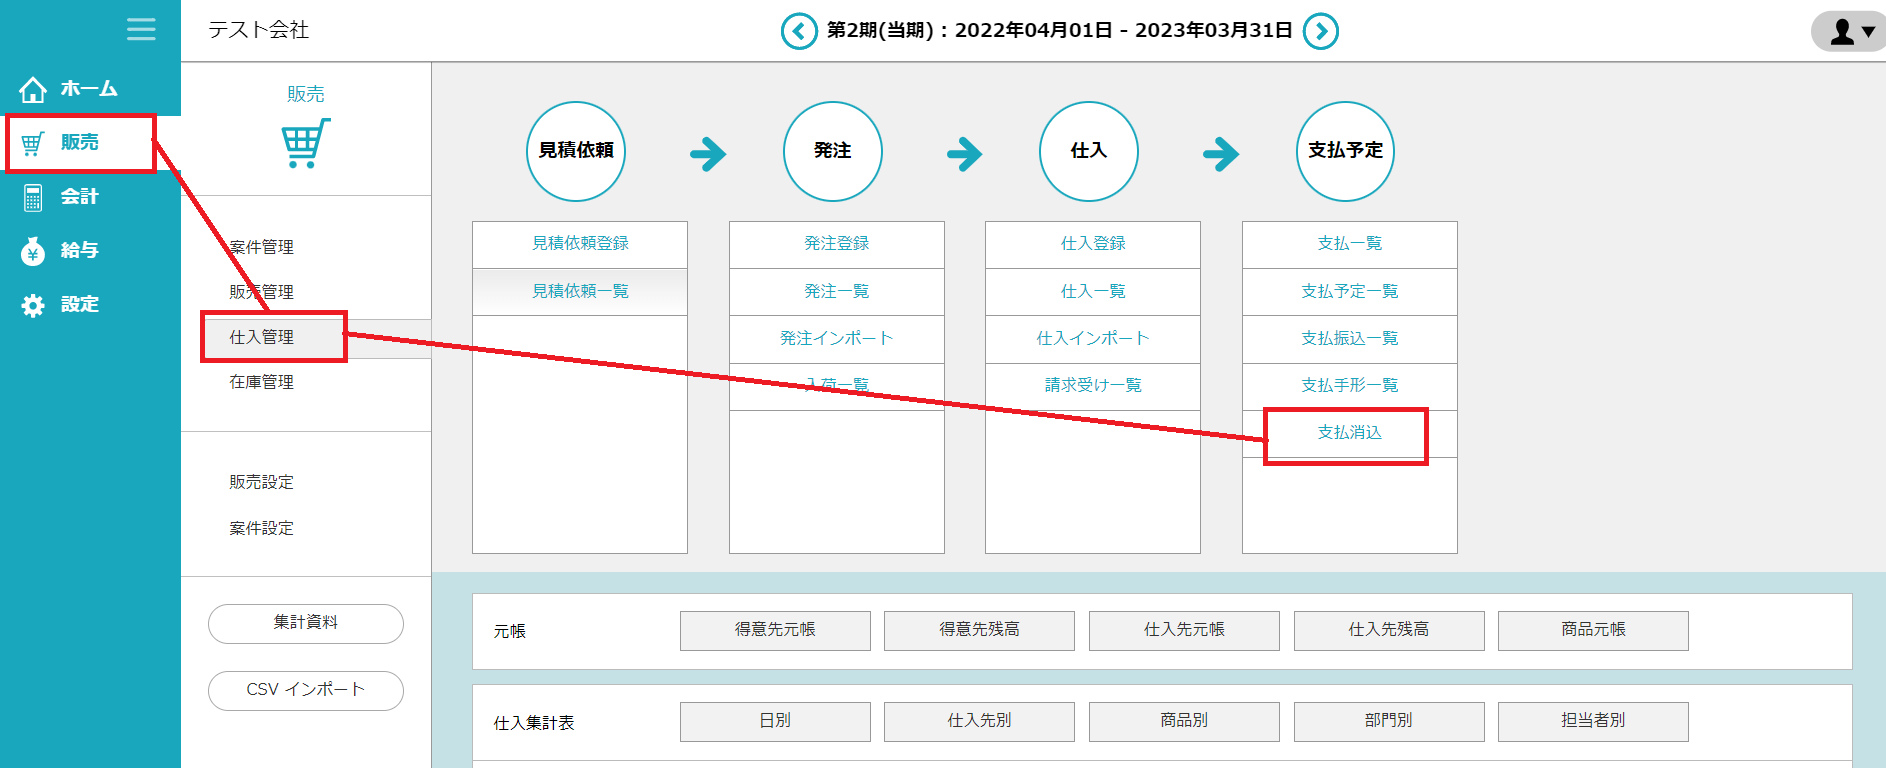Select the 会計 calculator sidebar item
The height and width of the screenshot is (768, 1886).
62,197
